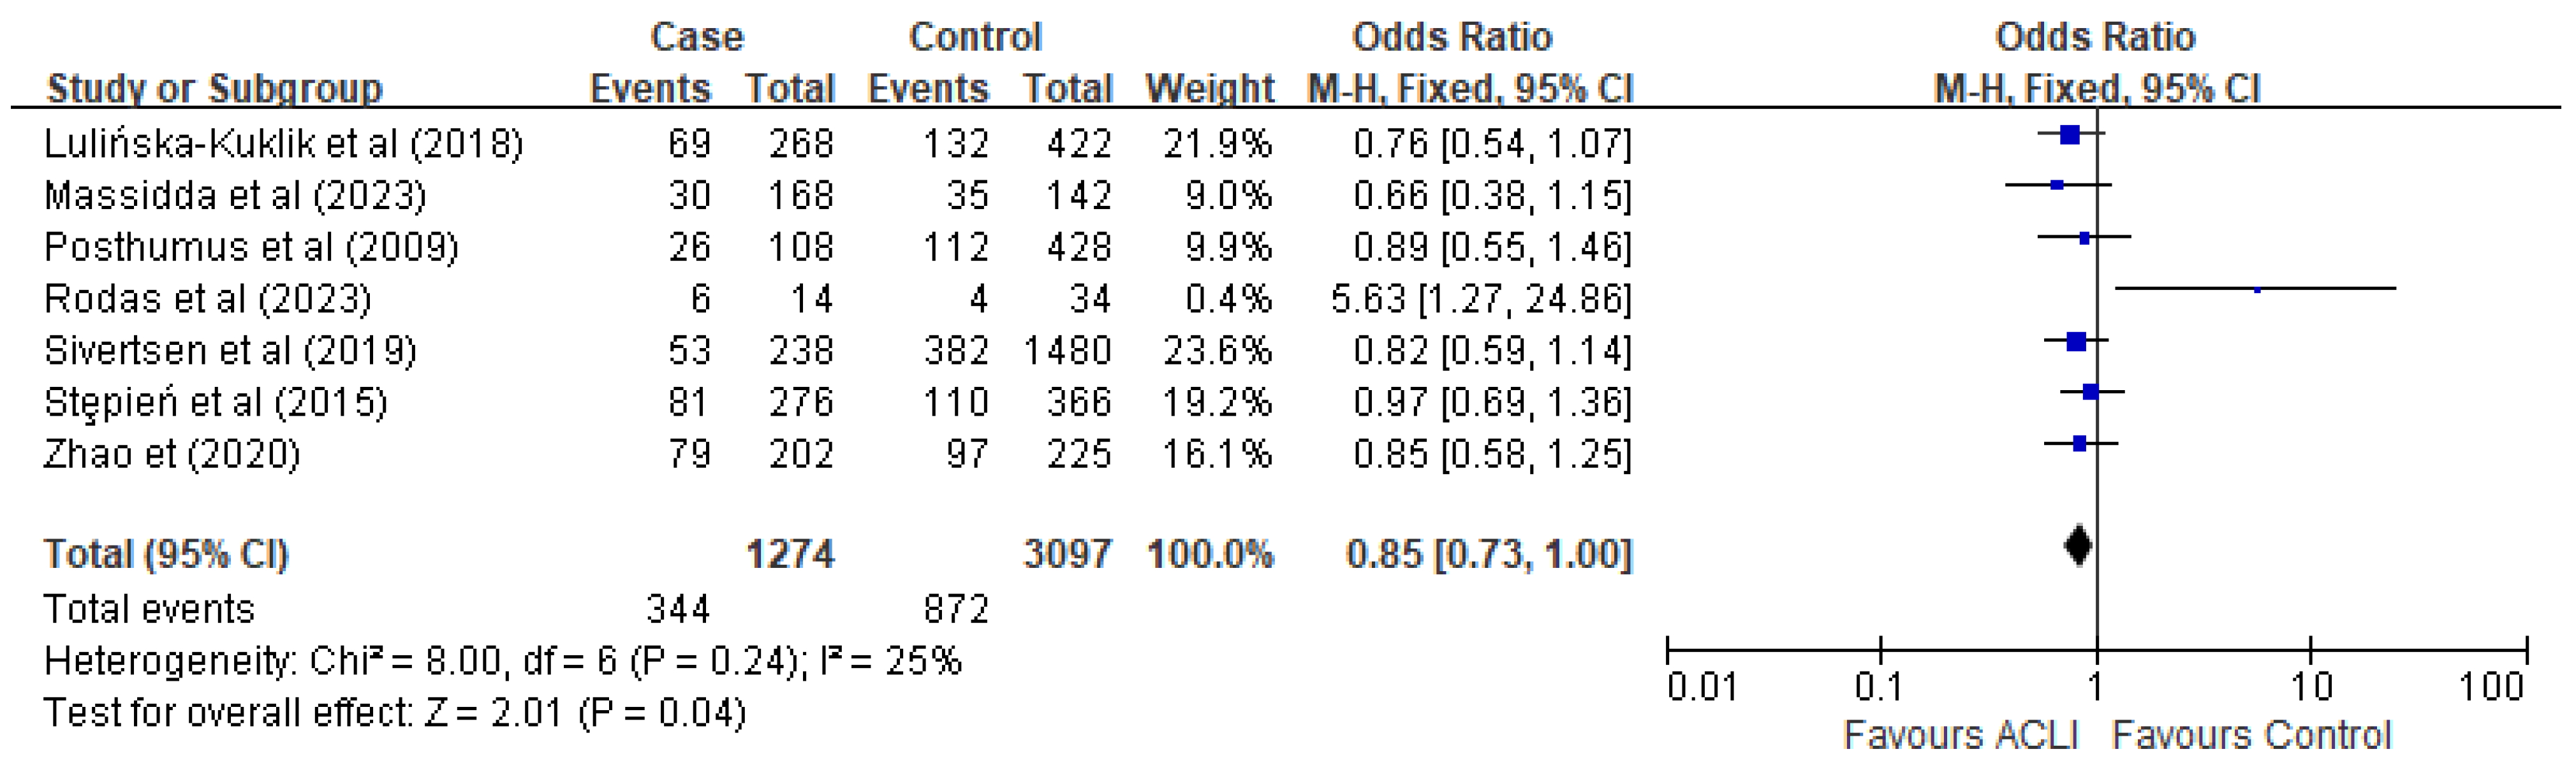Click the 'Total (95% CI)' row label

166,554
